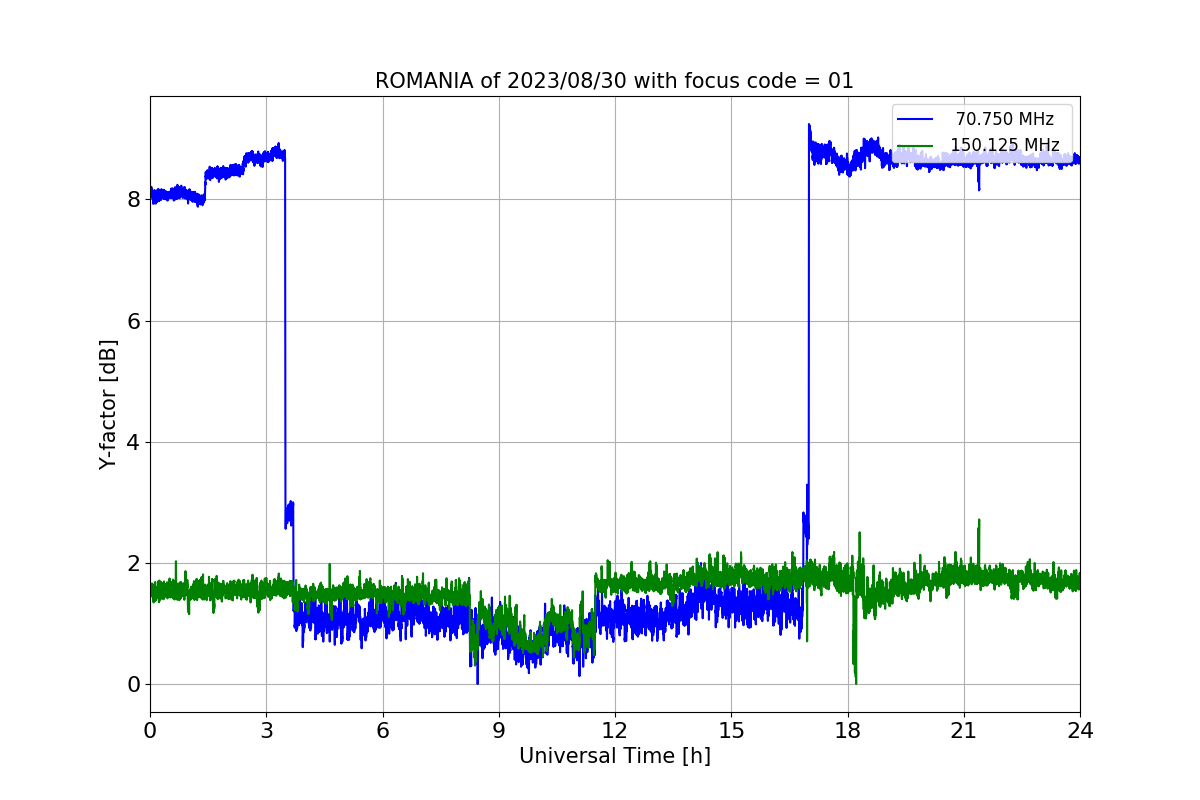Click y-axis tick label '2'
Screen dimensions: 1200x800
133,563
